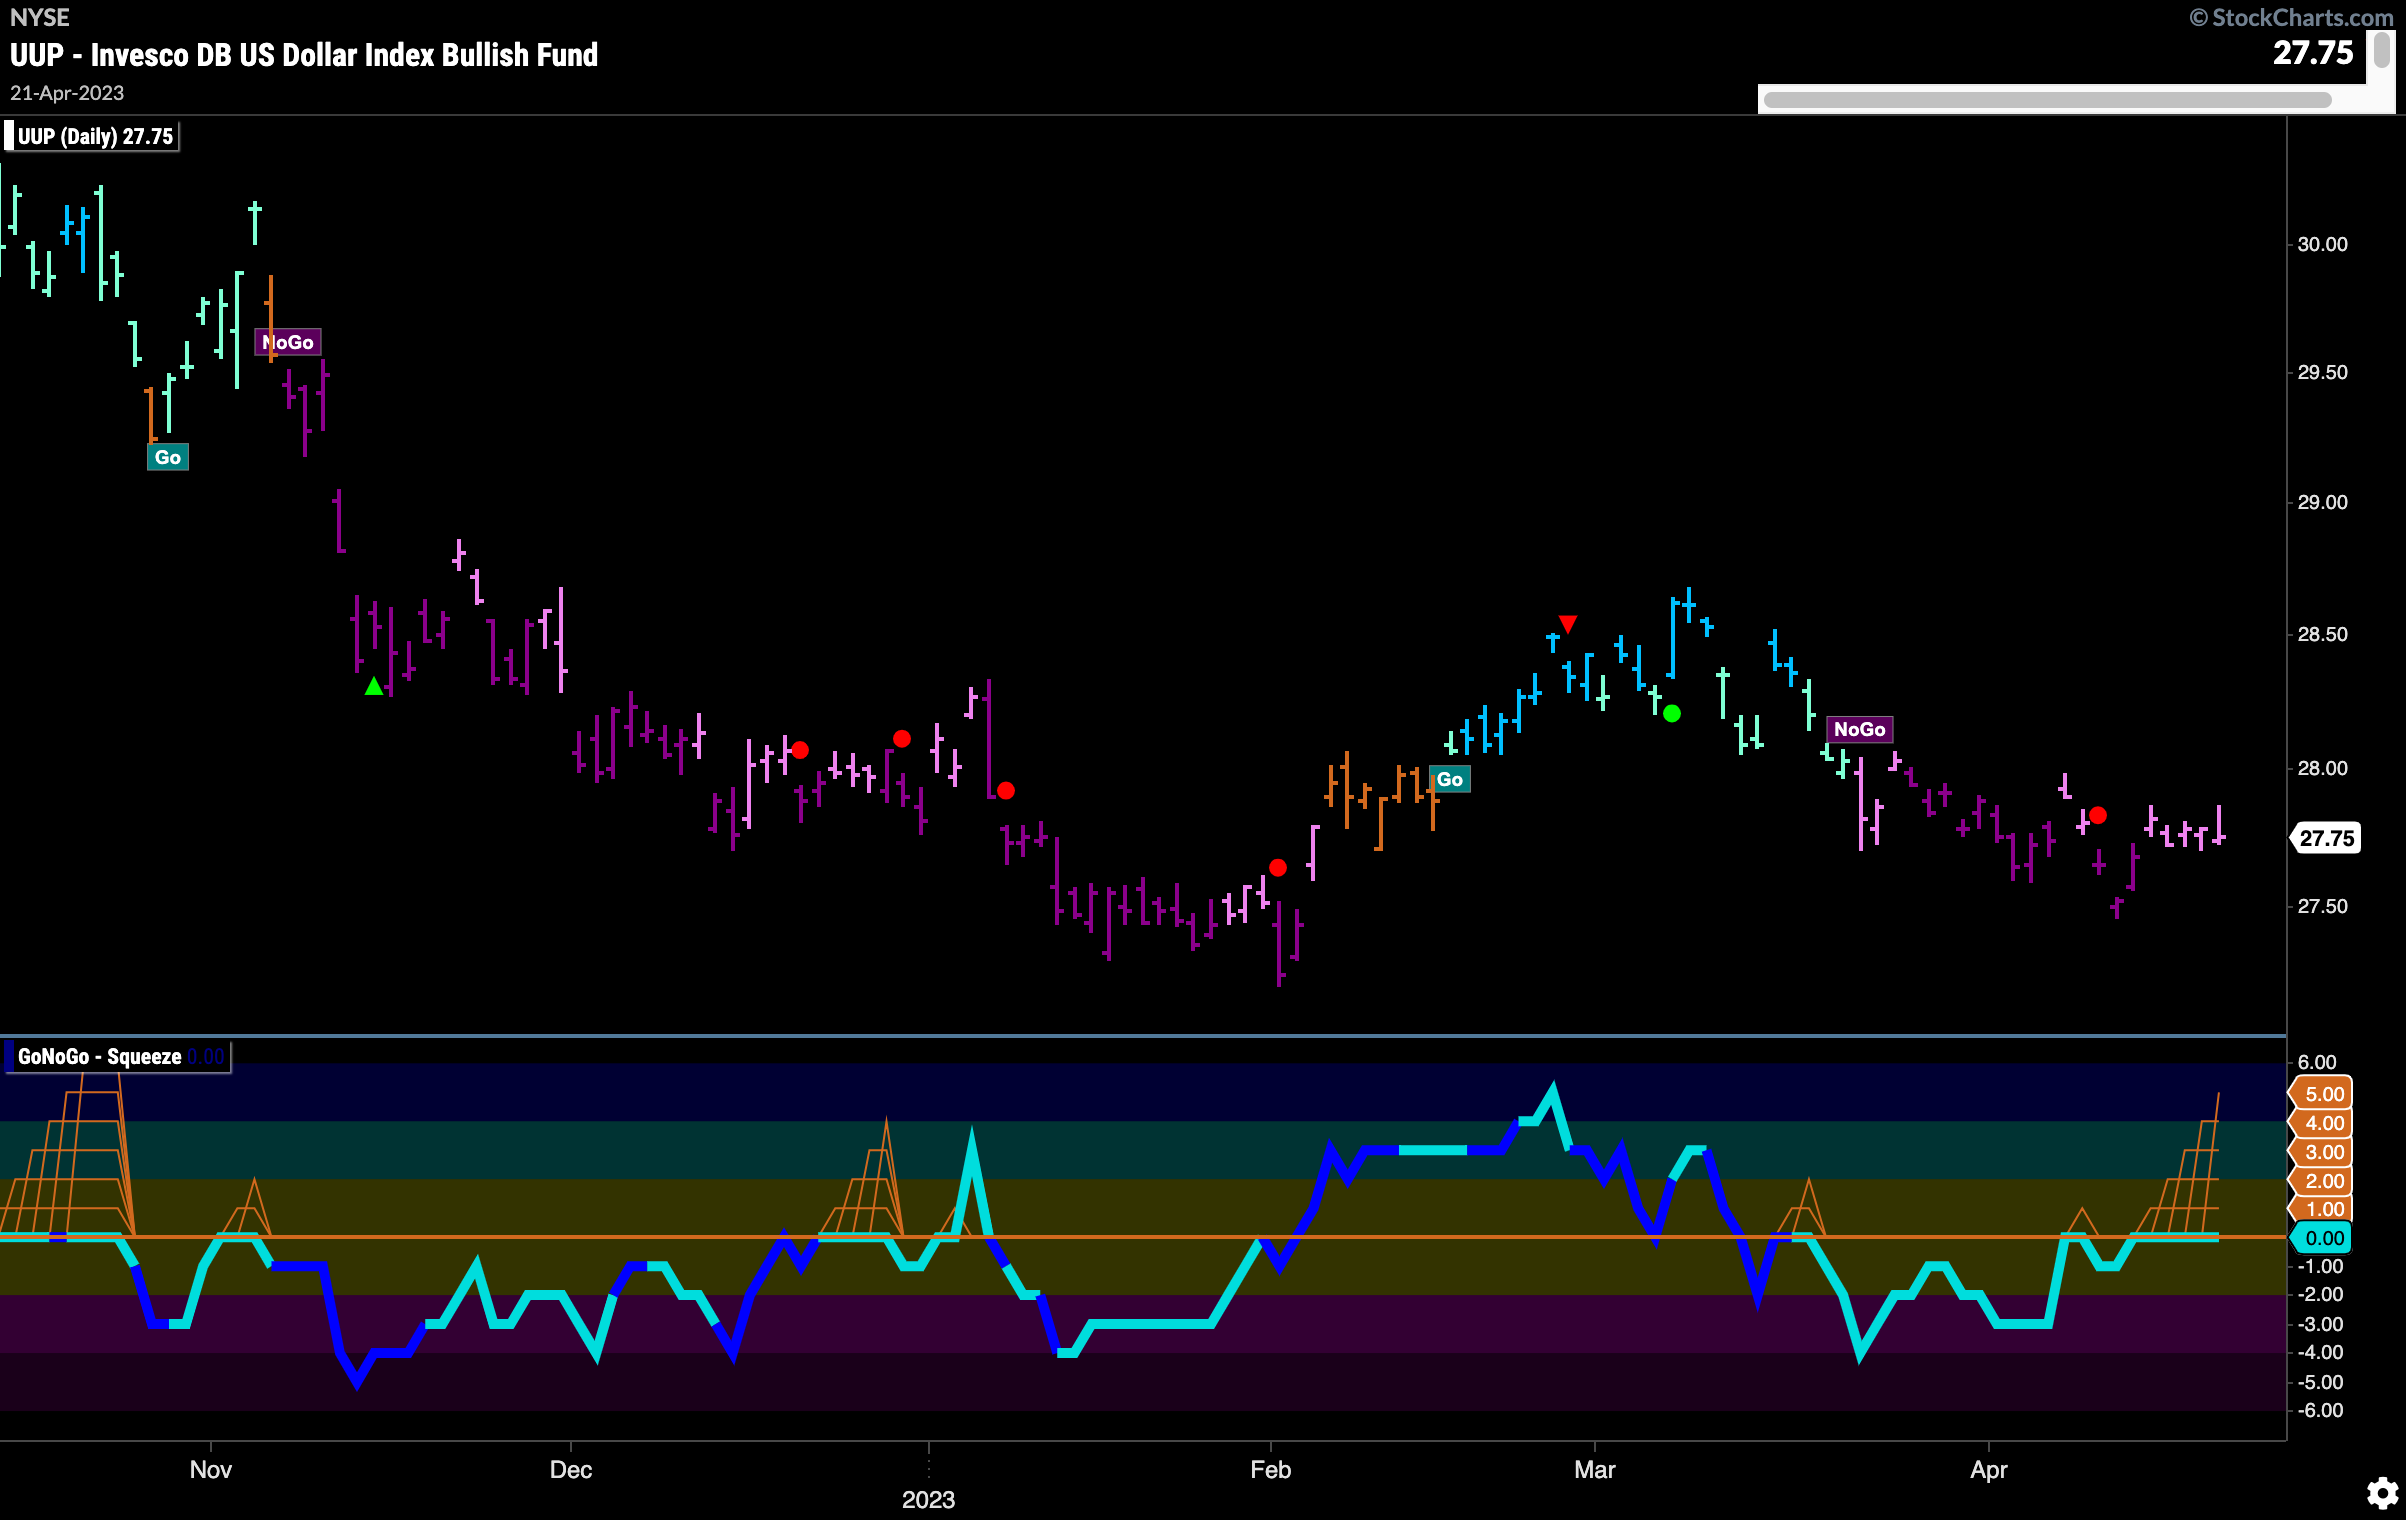
Task: Click the 27.75 current price tag on axis
Action: [2326, 838]
